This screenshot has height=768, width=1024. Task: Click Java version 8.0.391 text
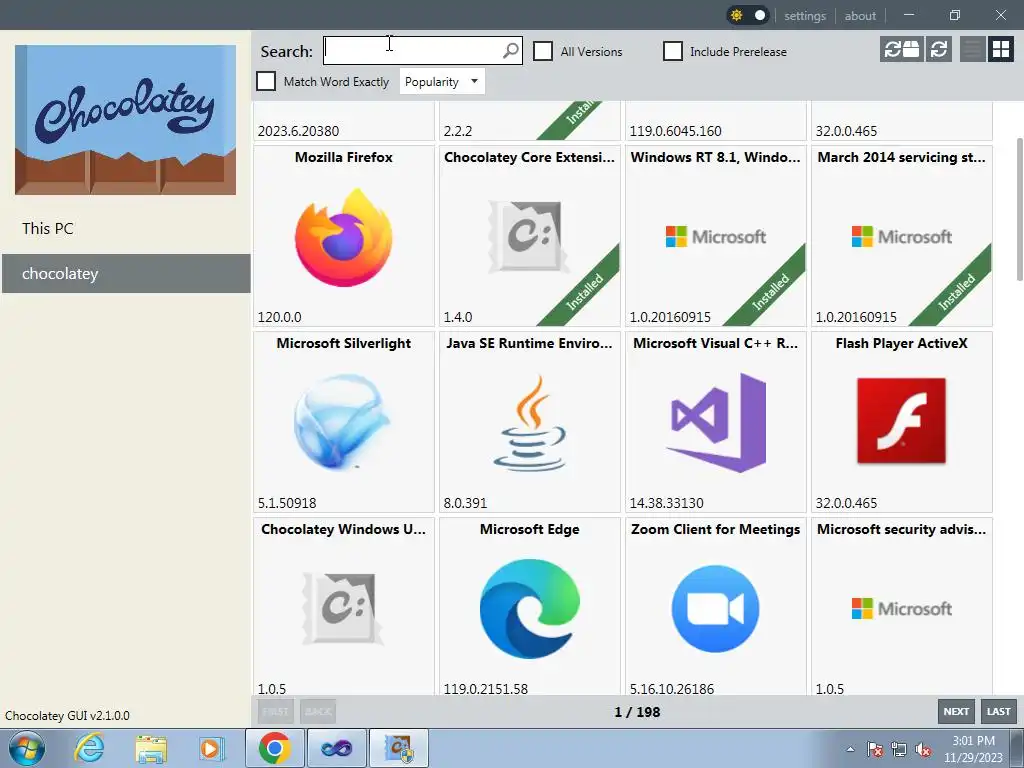(x=465, y=504)
